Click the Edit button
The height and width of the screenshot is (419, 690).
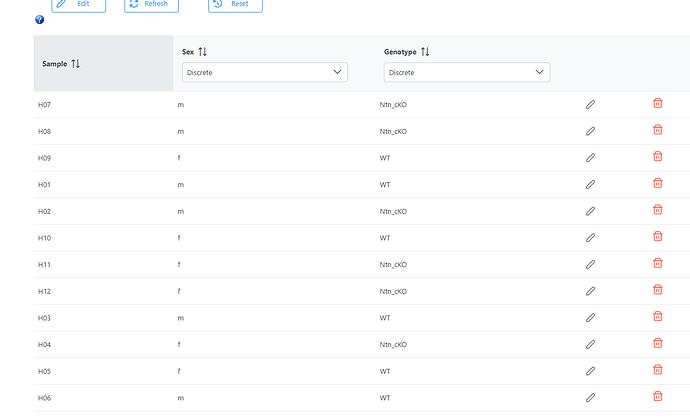[x=79, y=4]
